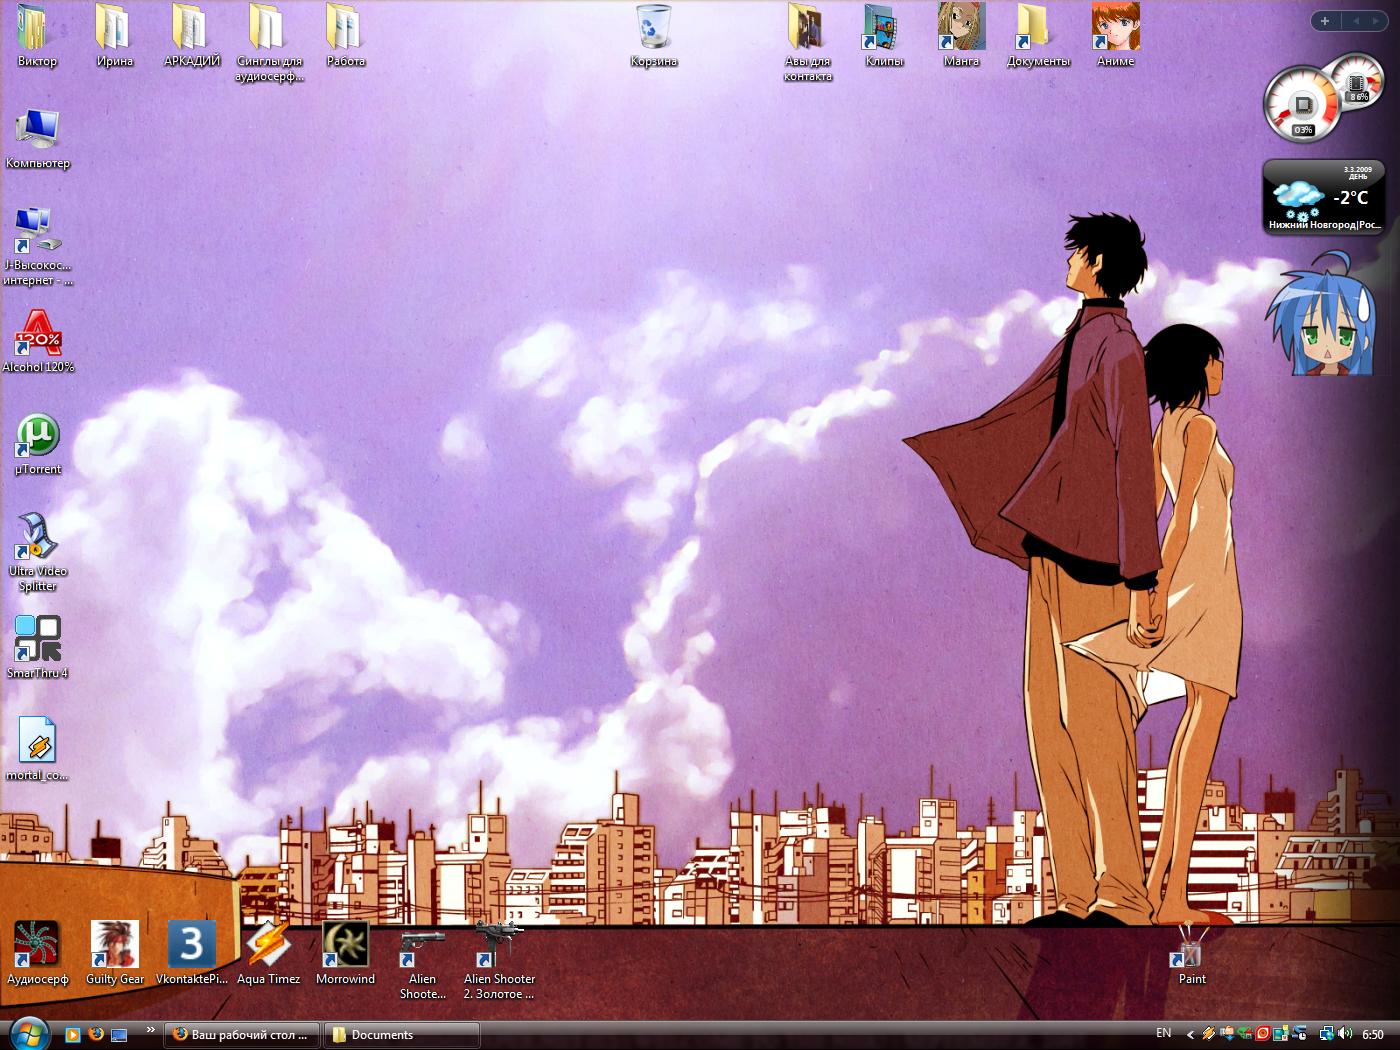
Task: Select the Ultra Video Splitter icon
Action: (37, 552)
